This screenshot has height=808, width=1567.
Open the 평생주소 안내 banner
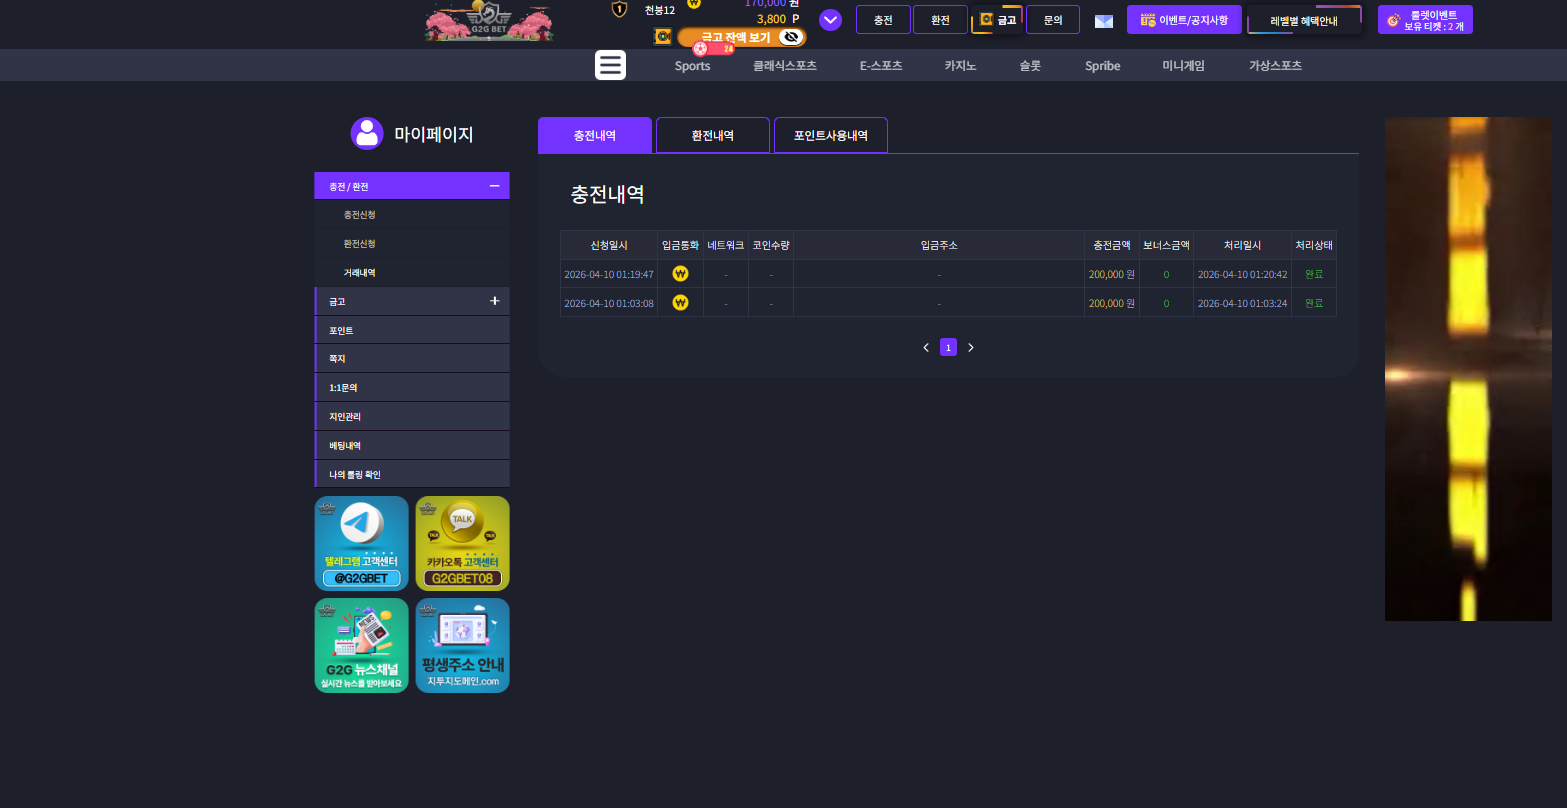pos(462,645)
